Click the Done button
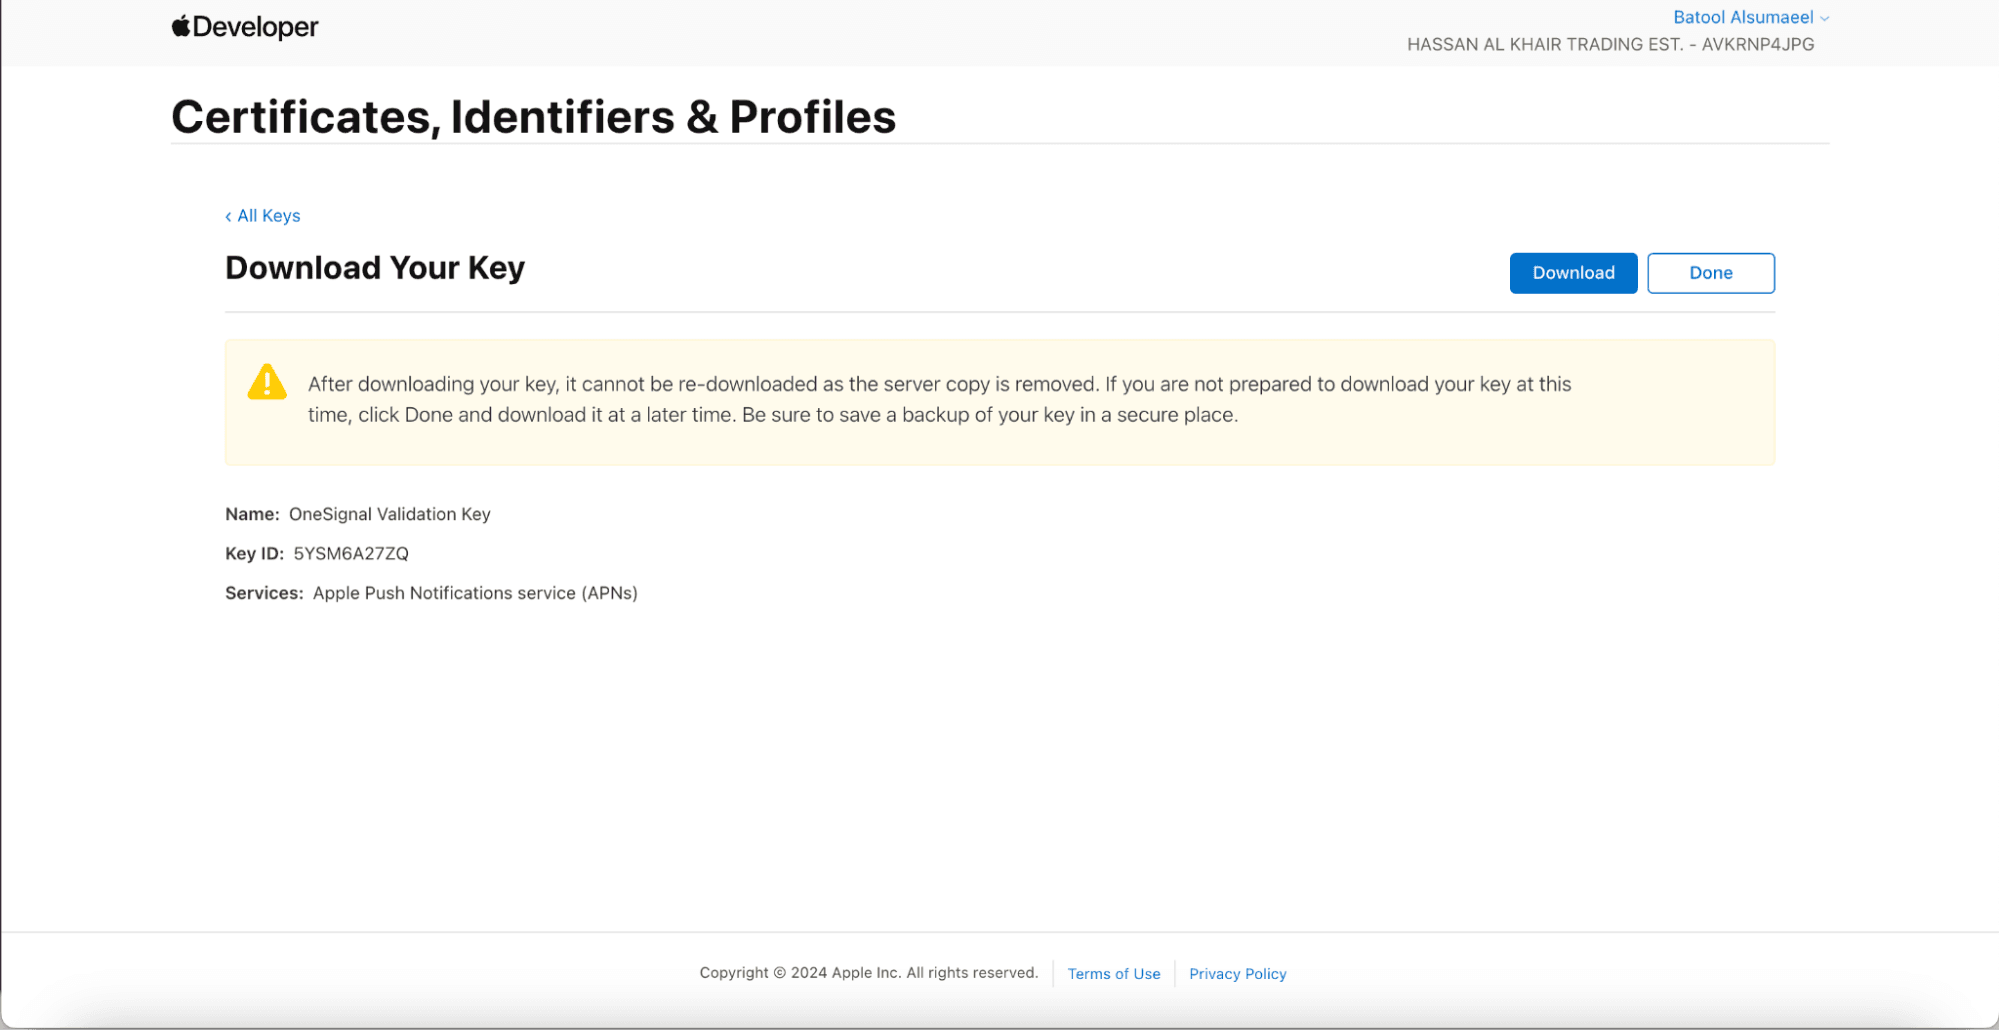This screenshot has width=1999, height=1030. tap(1710, 273)
